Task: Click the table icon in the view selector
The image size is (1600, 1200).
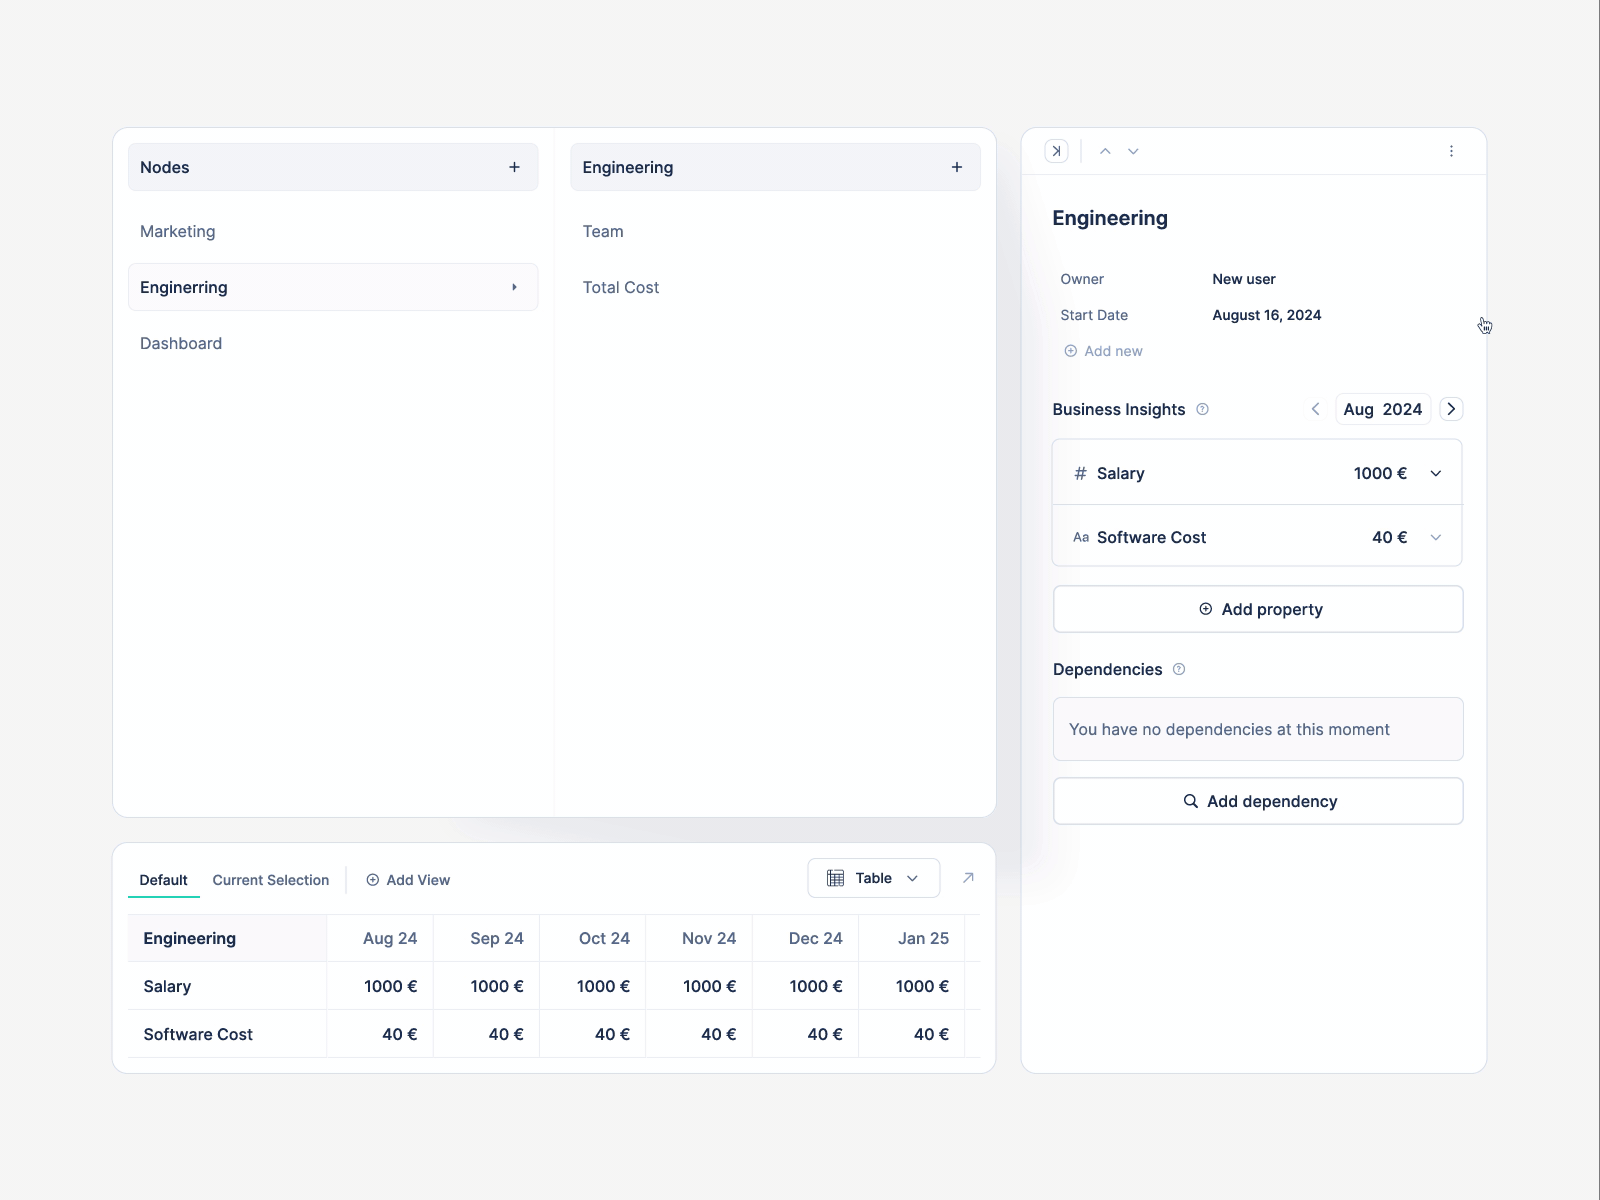Action: pos(836,877)
